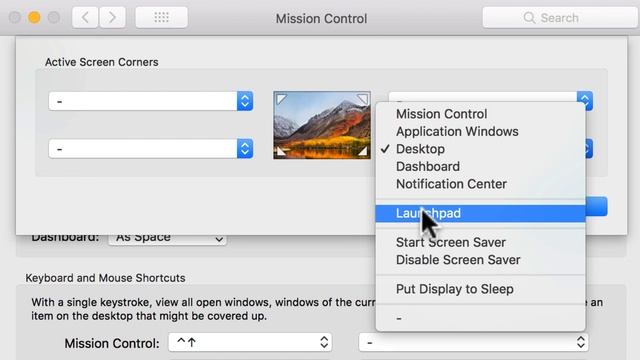Image resolution: width=640 pixels, height=360 pixels.
Task: Select the checked Desktop option
Action: tap(480, 149)
